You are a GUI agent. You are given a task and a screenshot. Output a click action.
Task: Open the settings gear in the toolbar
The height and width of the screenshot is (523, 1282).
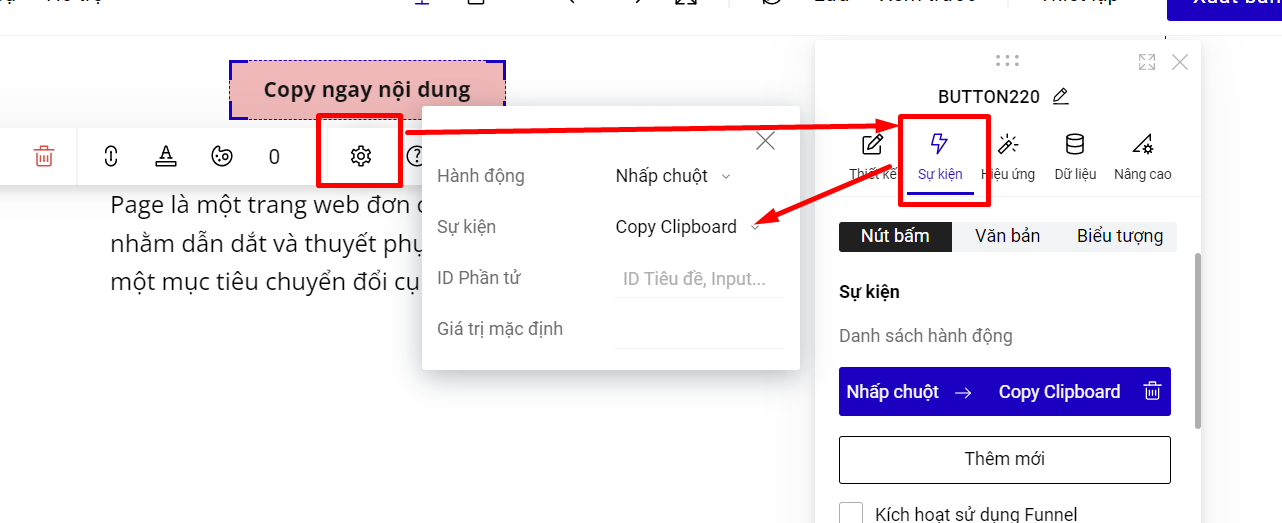point(361,156)
